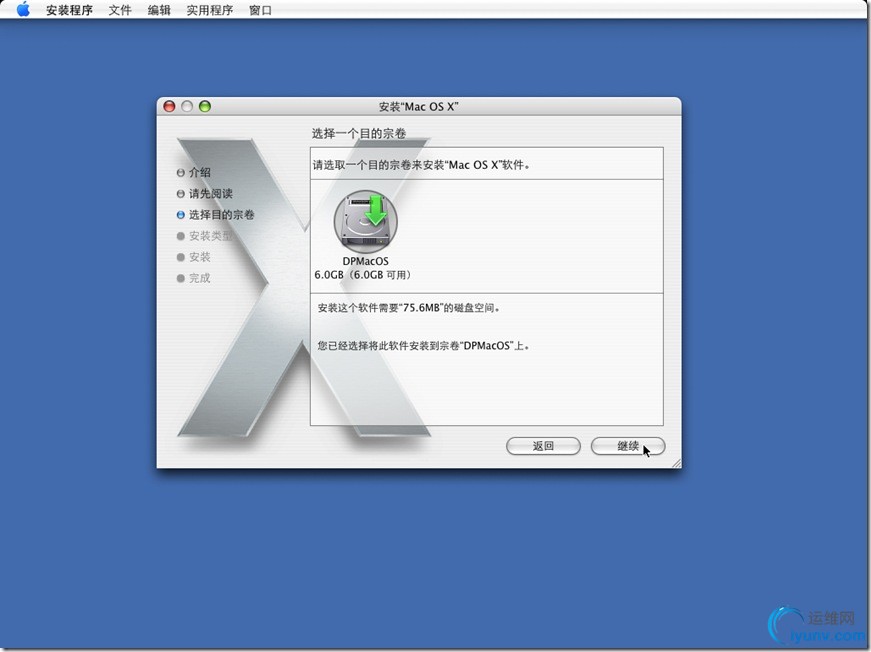
Task: Click the 安装类型 step in sidebar
Action: pyautogui.click(x=204, y=235)
